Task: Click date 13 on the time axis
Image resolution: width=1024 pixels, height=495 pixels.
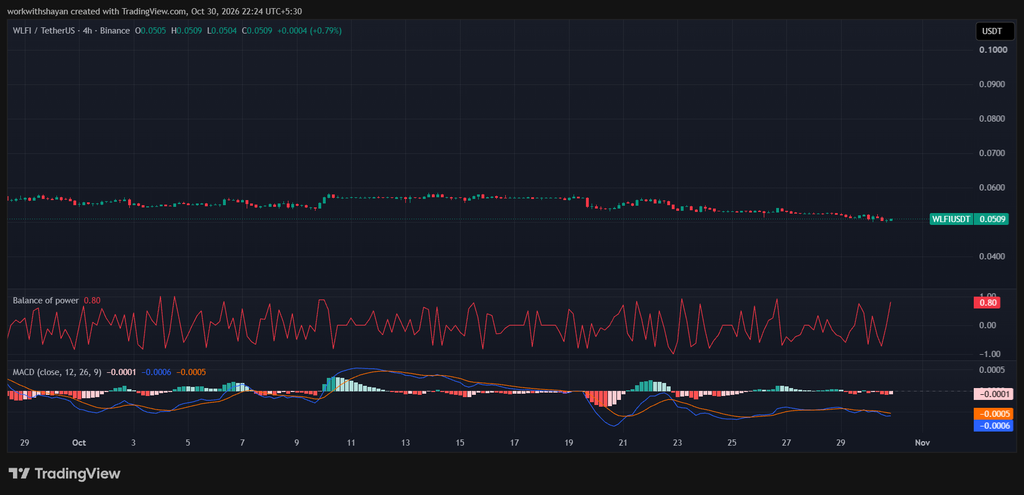Action: (x=406, y=443)
